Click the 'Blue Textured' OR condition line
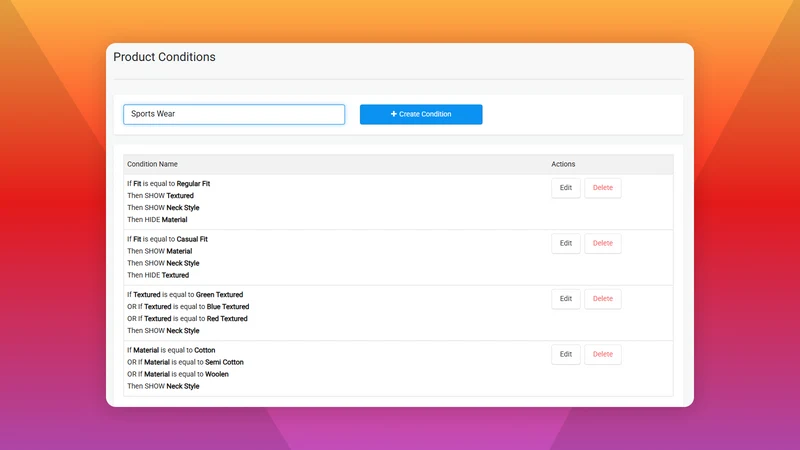The height and width of the screenshot is (450, 800). 188,307
